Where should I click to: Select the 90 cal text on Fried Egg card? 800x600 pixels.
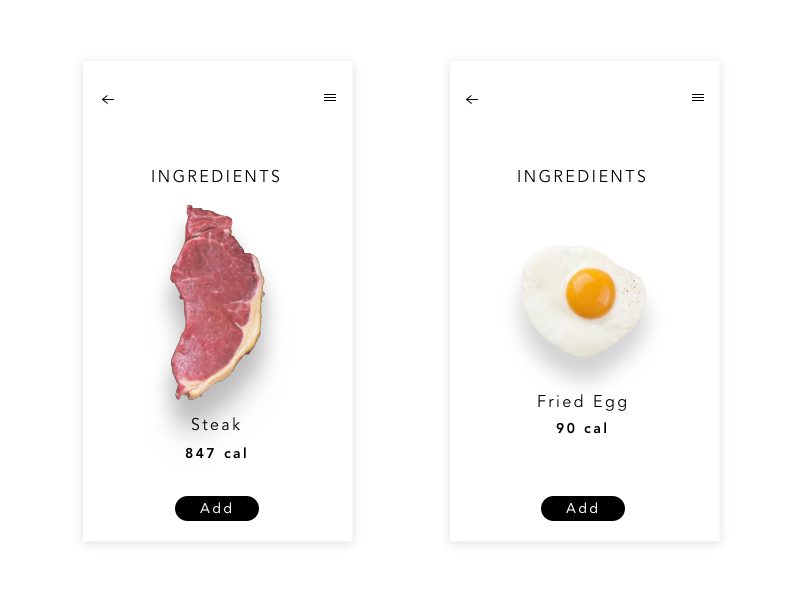(582, 428)
